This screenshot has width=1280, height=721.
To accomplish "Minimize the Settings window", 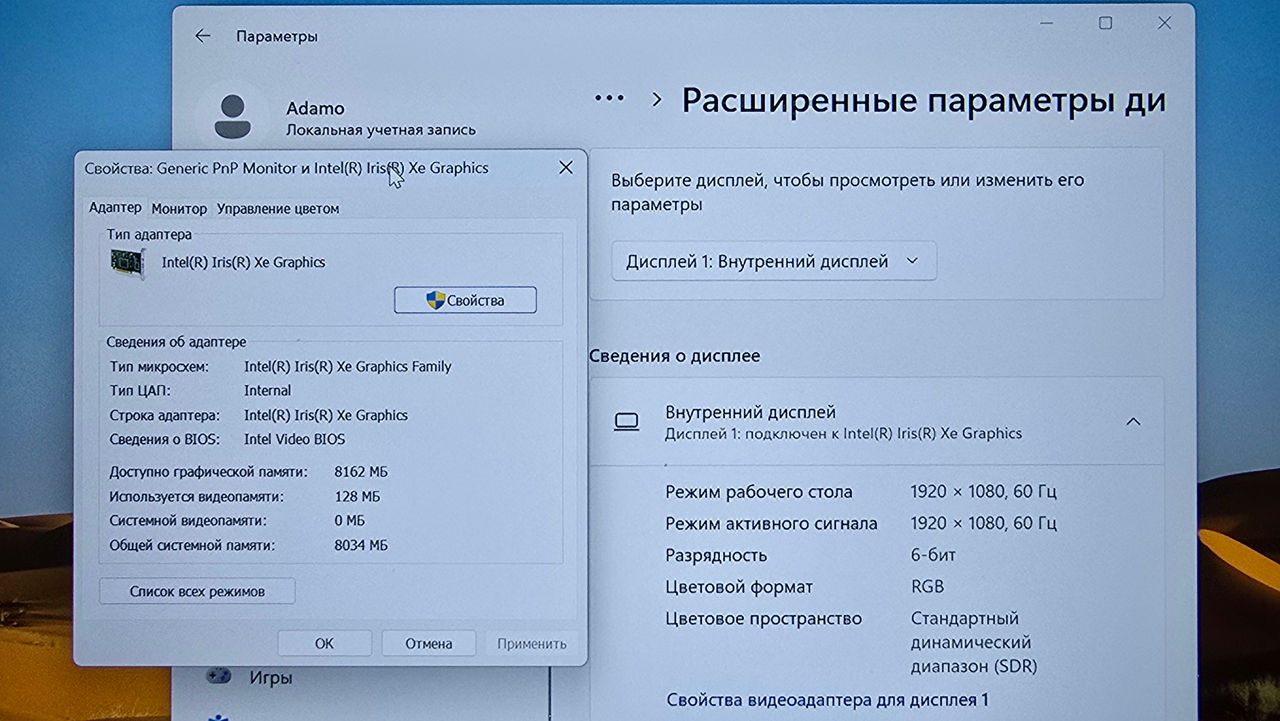I will pos(1046,23).
